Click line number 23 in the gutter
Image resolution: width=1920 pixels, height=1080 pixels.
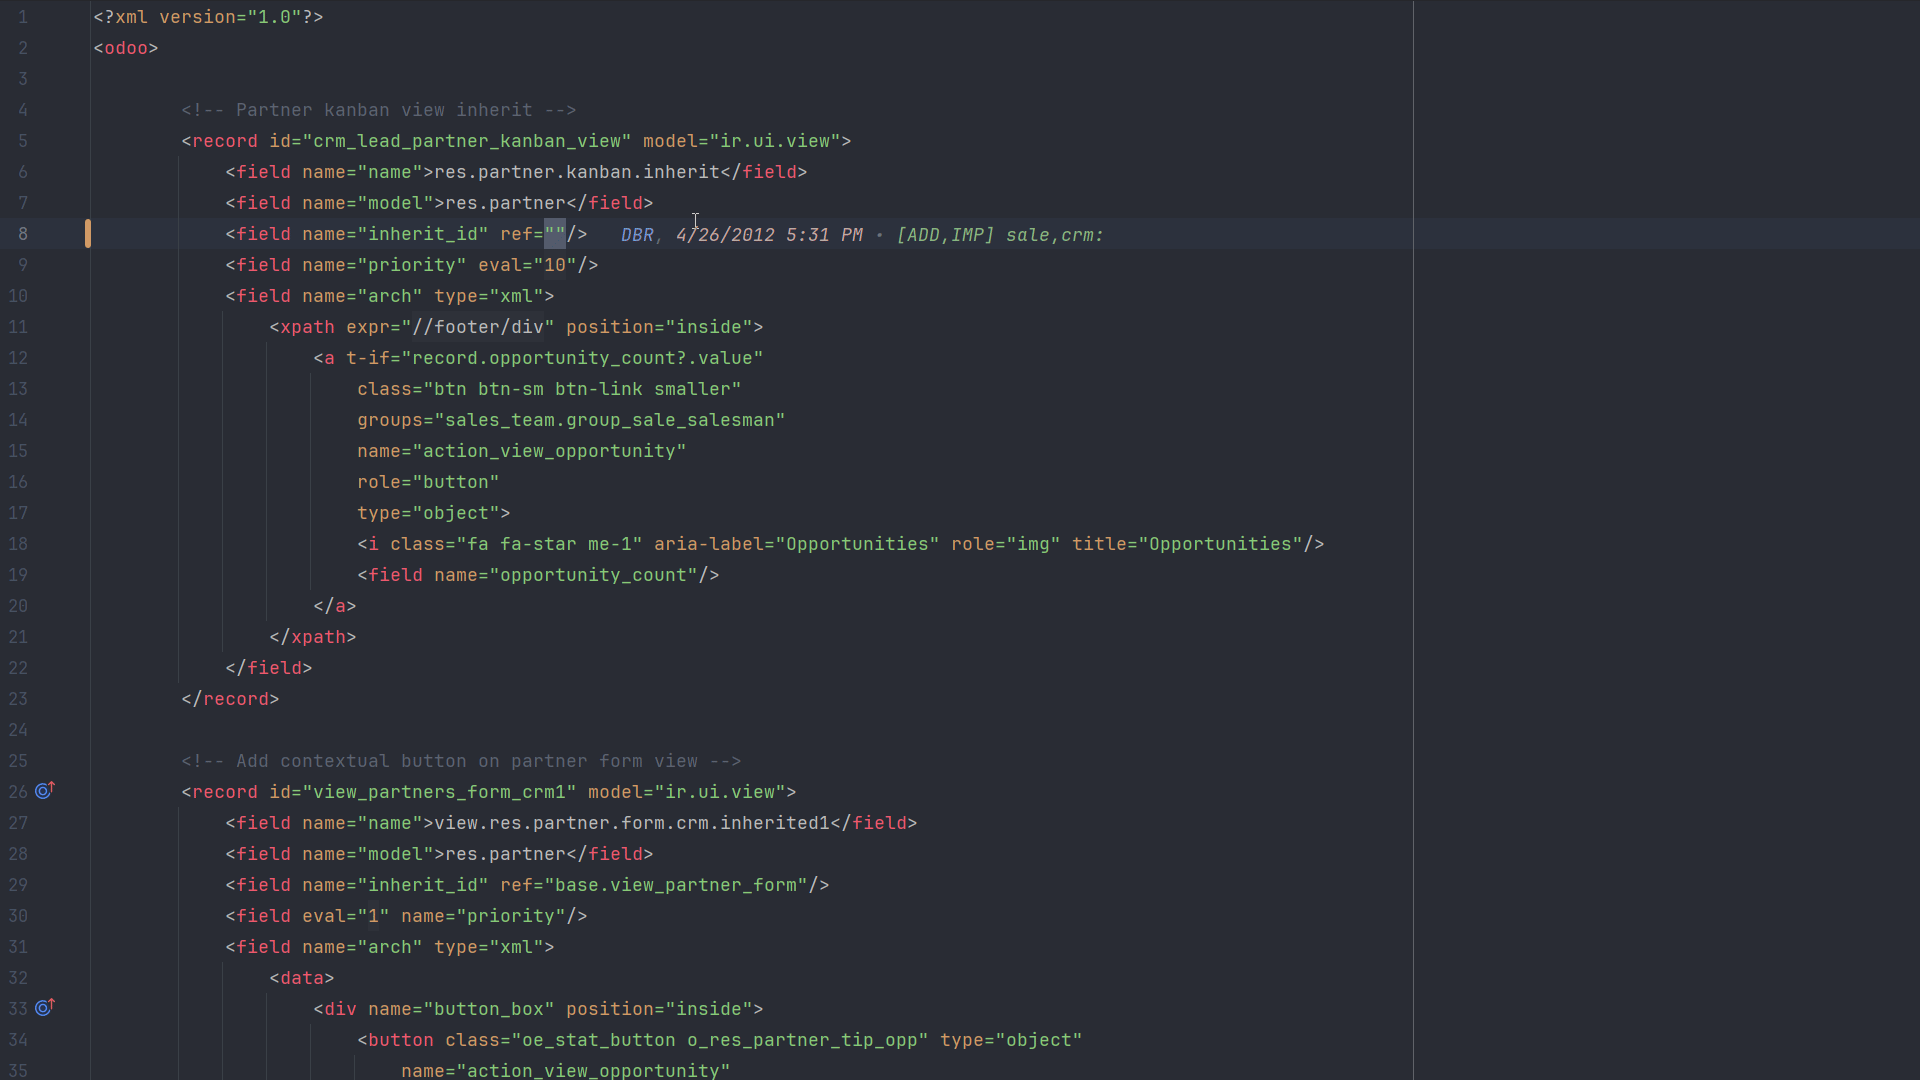coord(18,699)
